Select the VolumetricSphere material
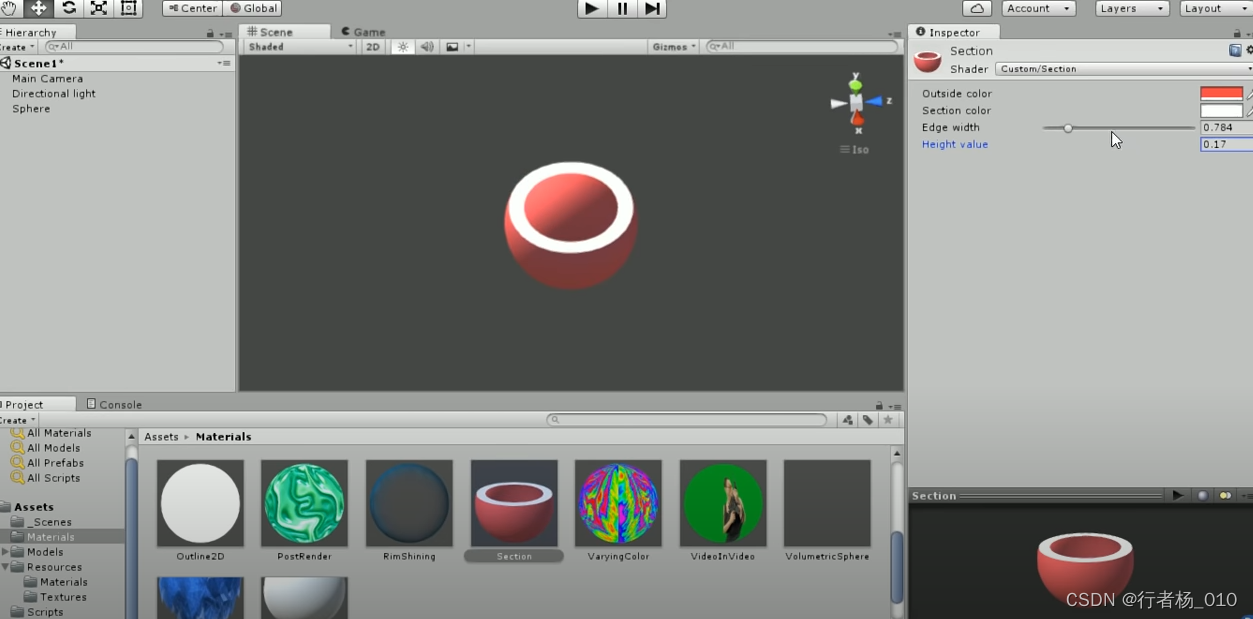This screenshot has width=1253, height=619. (x=827, y=510)
